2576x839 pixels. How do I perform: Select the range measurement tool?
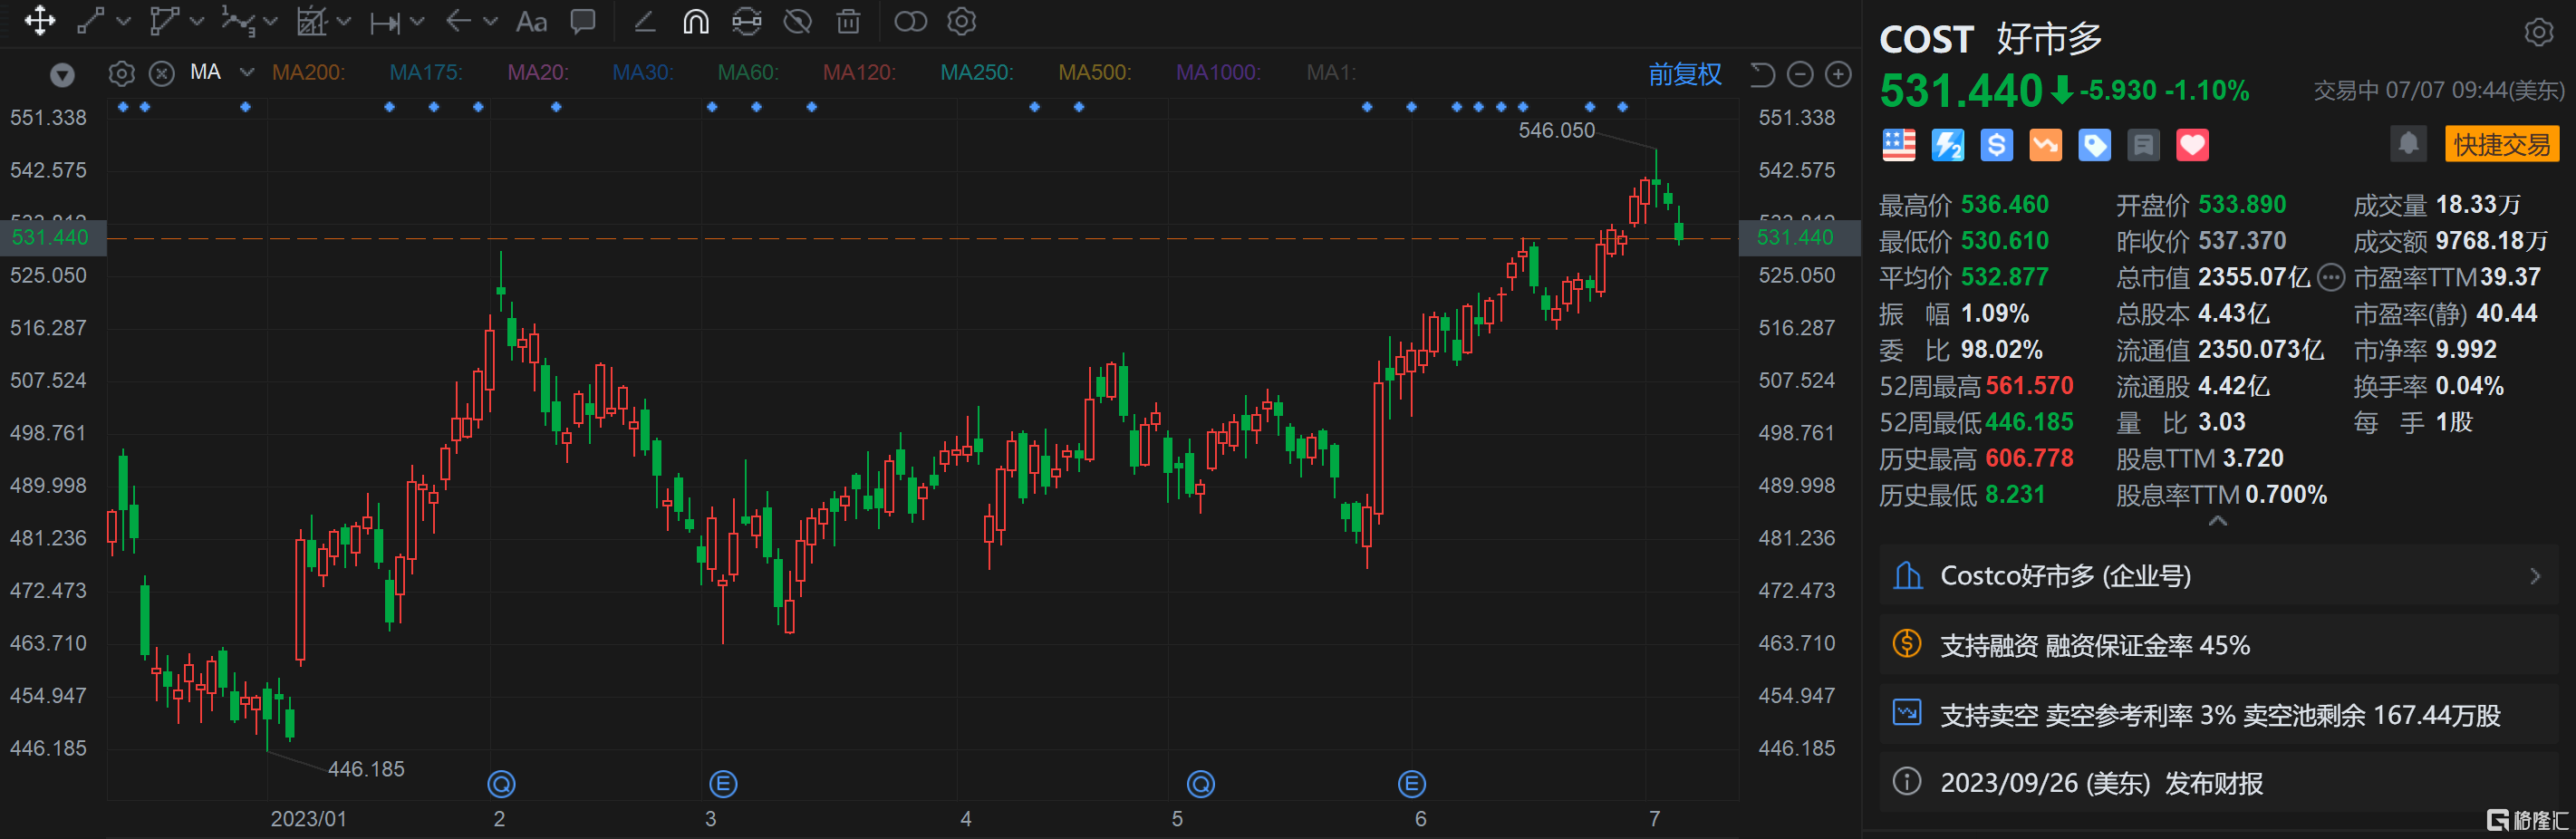click(385, 21)
